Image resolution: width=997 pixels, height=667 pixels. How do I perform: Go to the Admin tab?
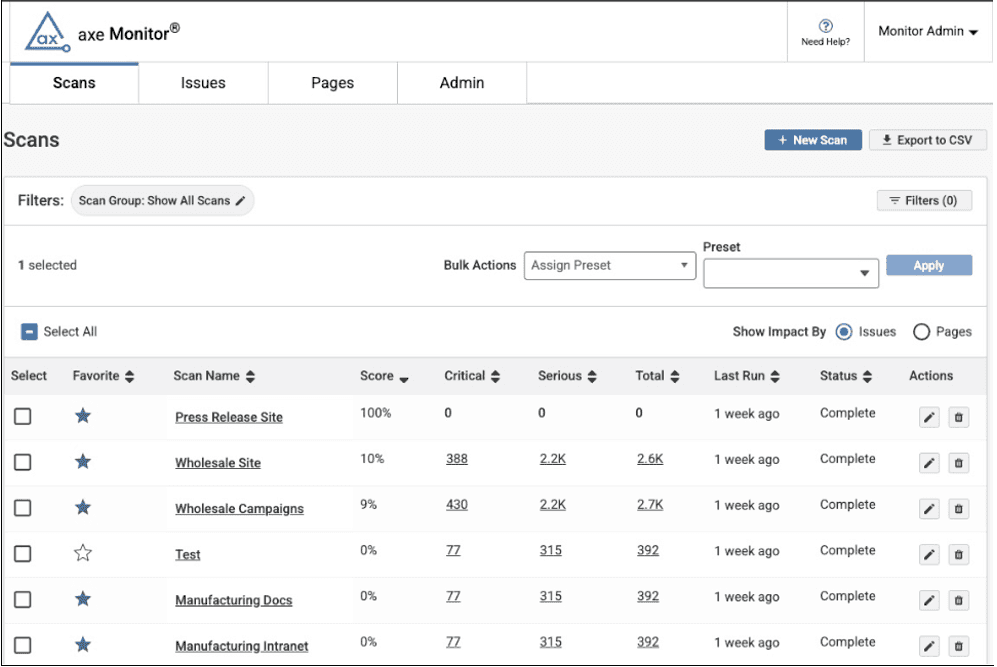click(x=462, y=84)
